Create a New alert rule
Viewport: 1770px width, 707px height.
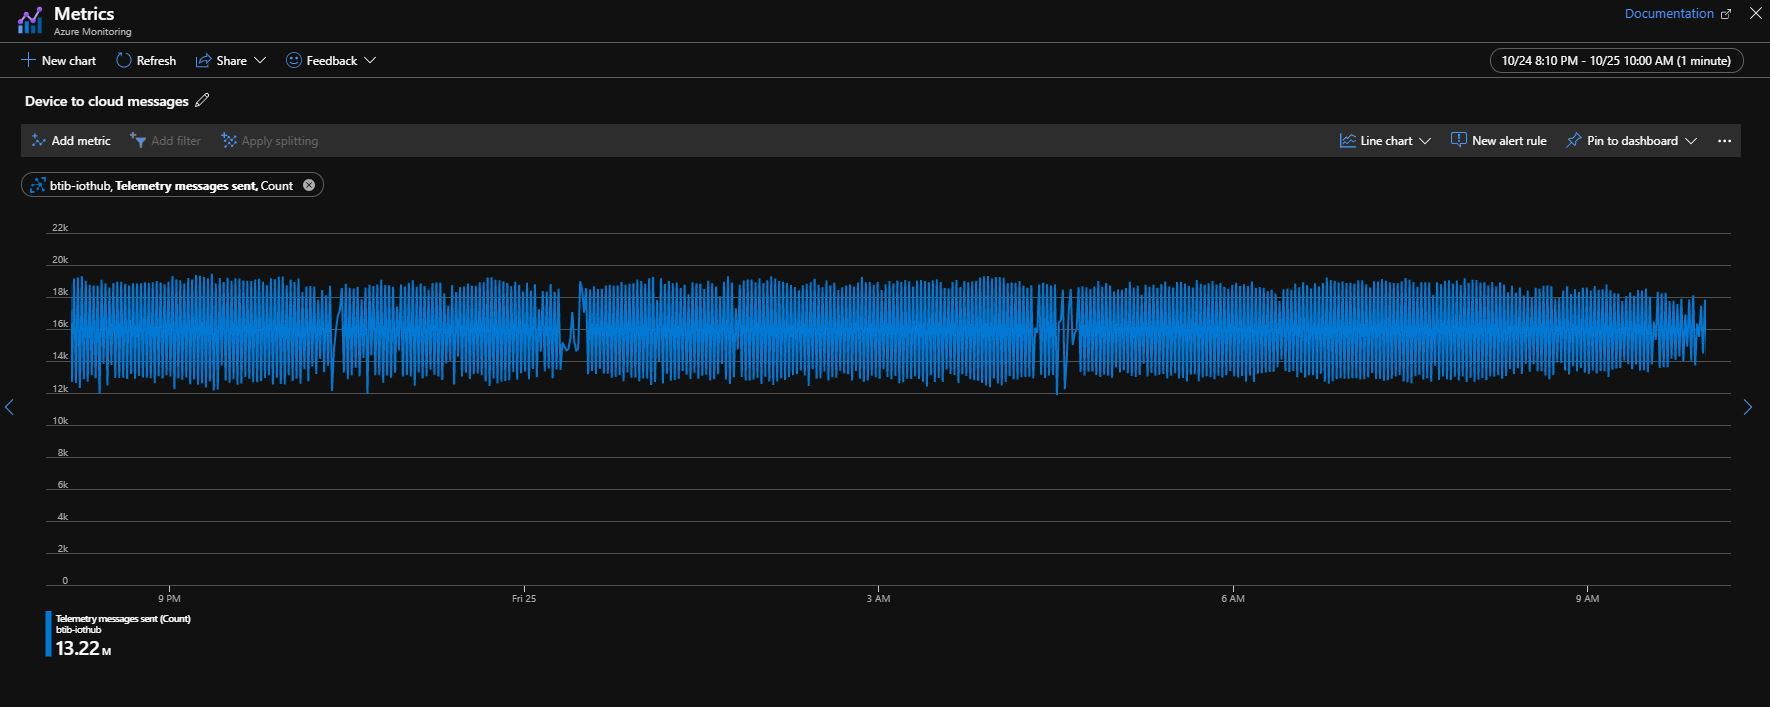[1498, 141]
